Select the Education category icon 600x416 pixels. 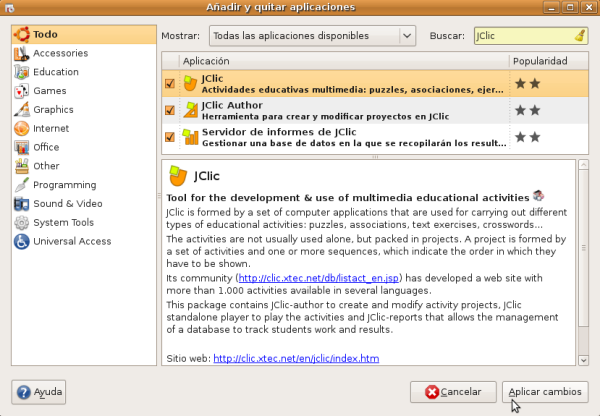pos(20,72)
